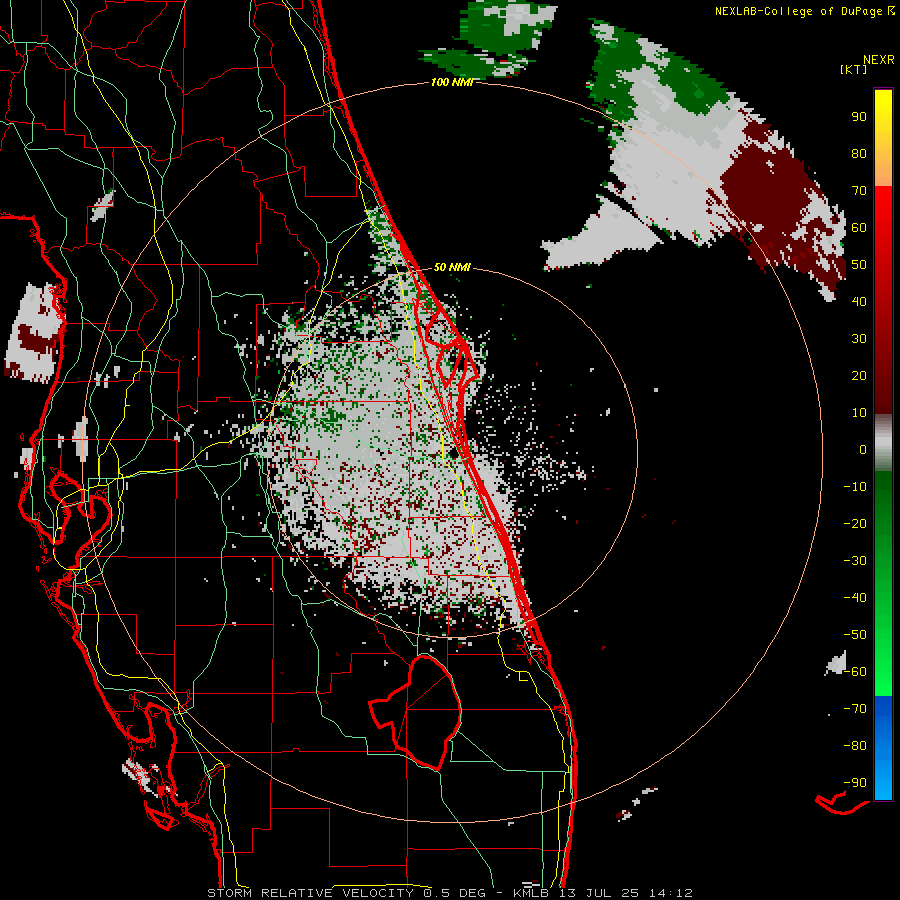Click the STORM RELATIVE VELOCITY caption text
Screen dimensions: 900x900
pos(310,893)
